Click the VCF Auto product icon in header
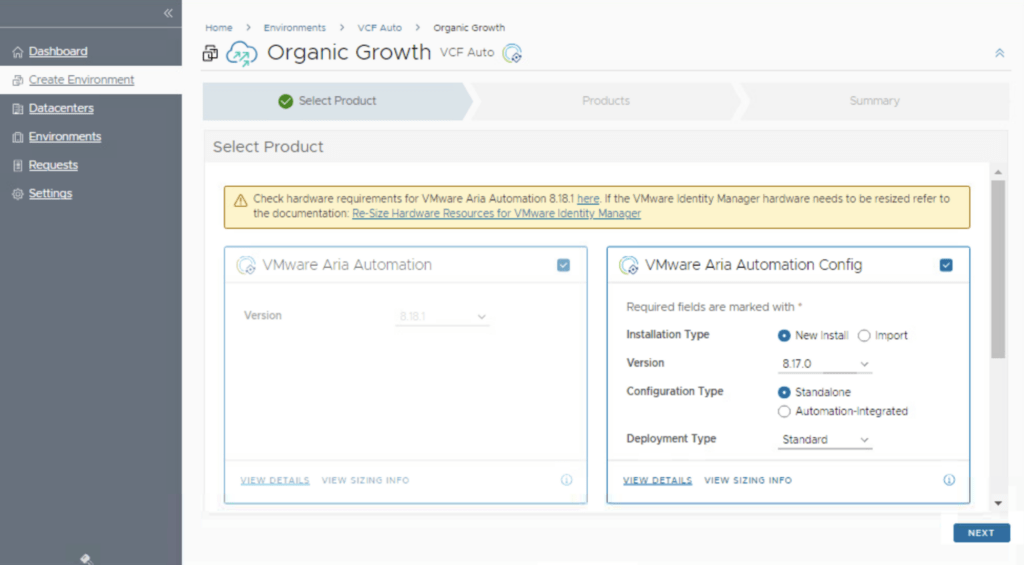Viewport: 1024px width, 565px height. pos(513,54)
